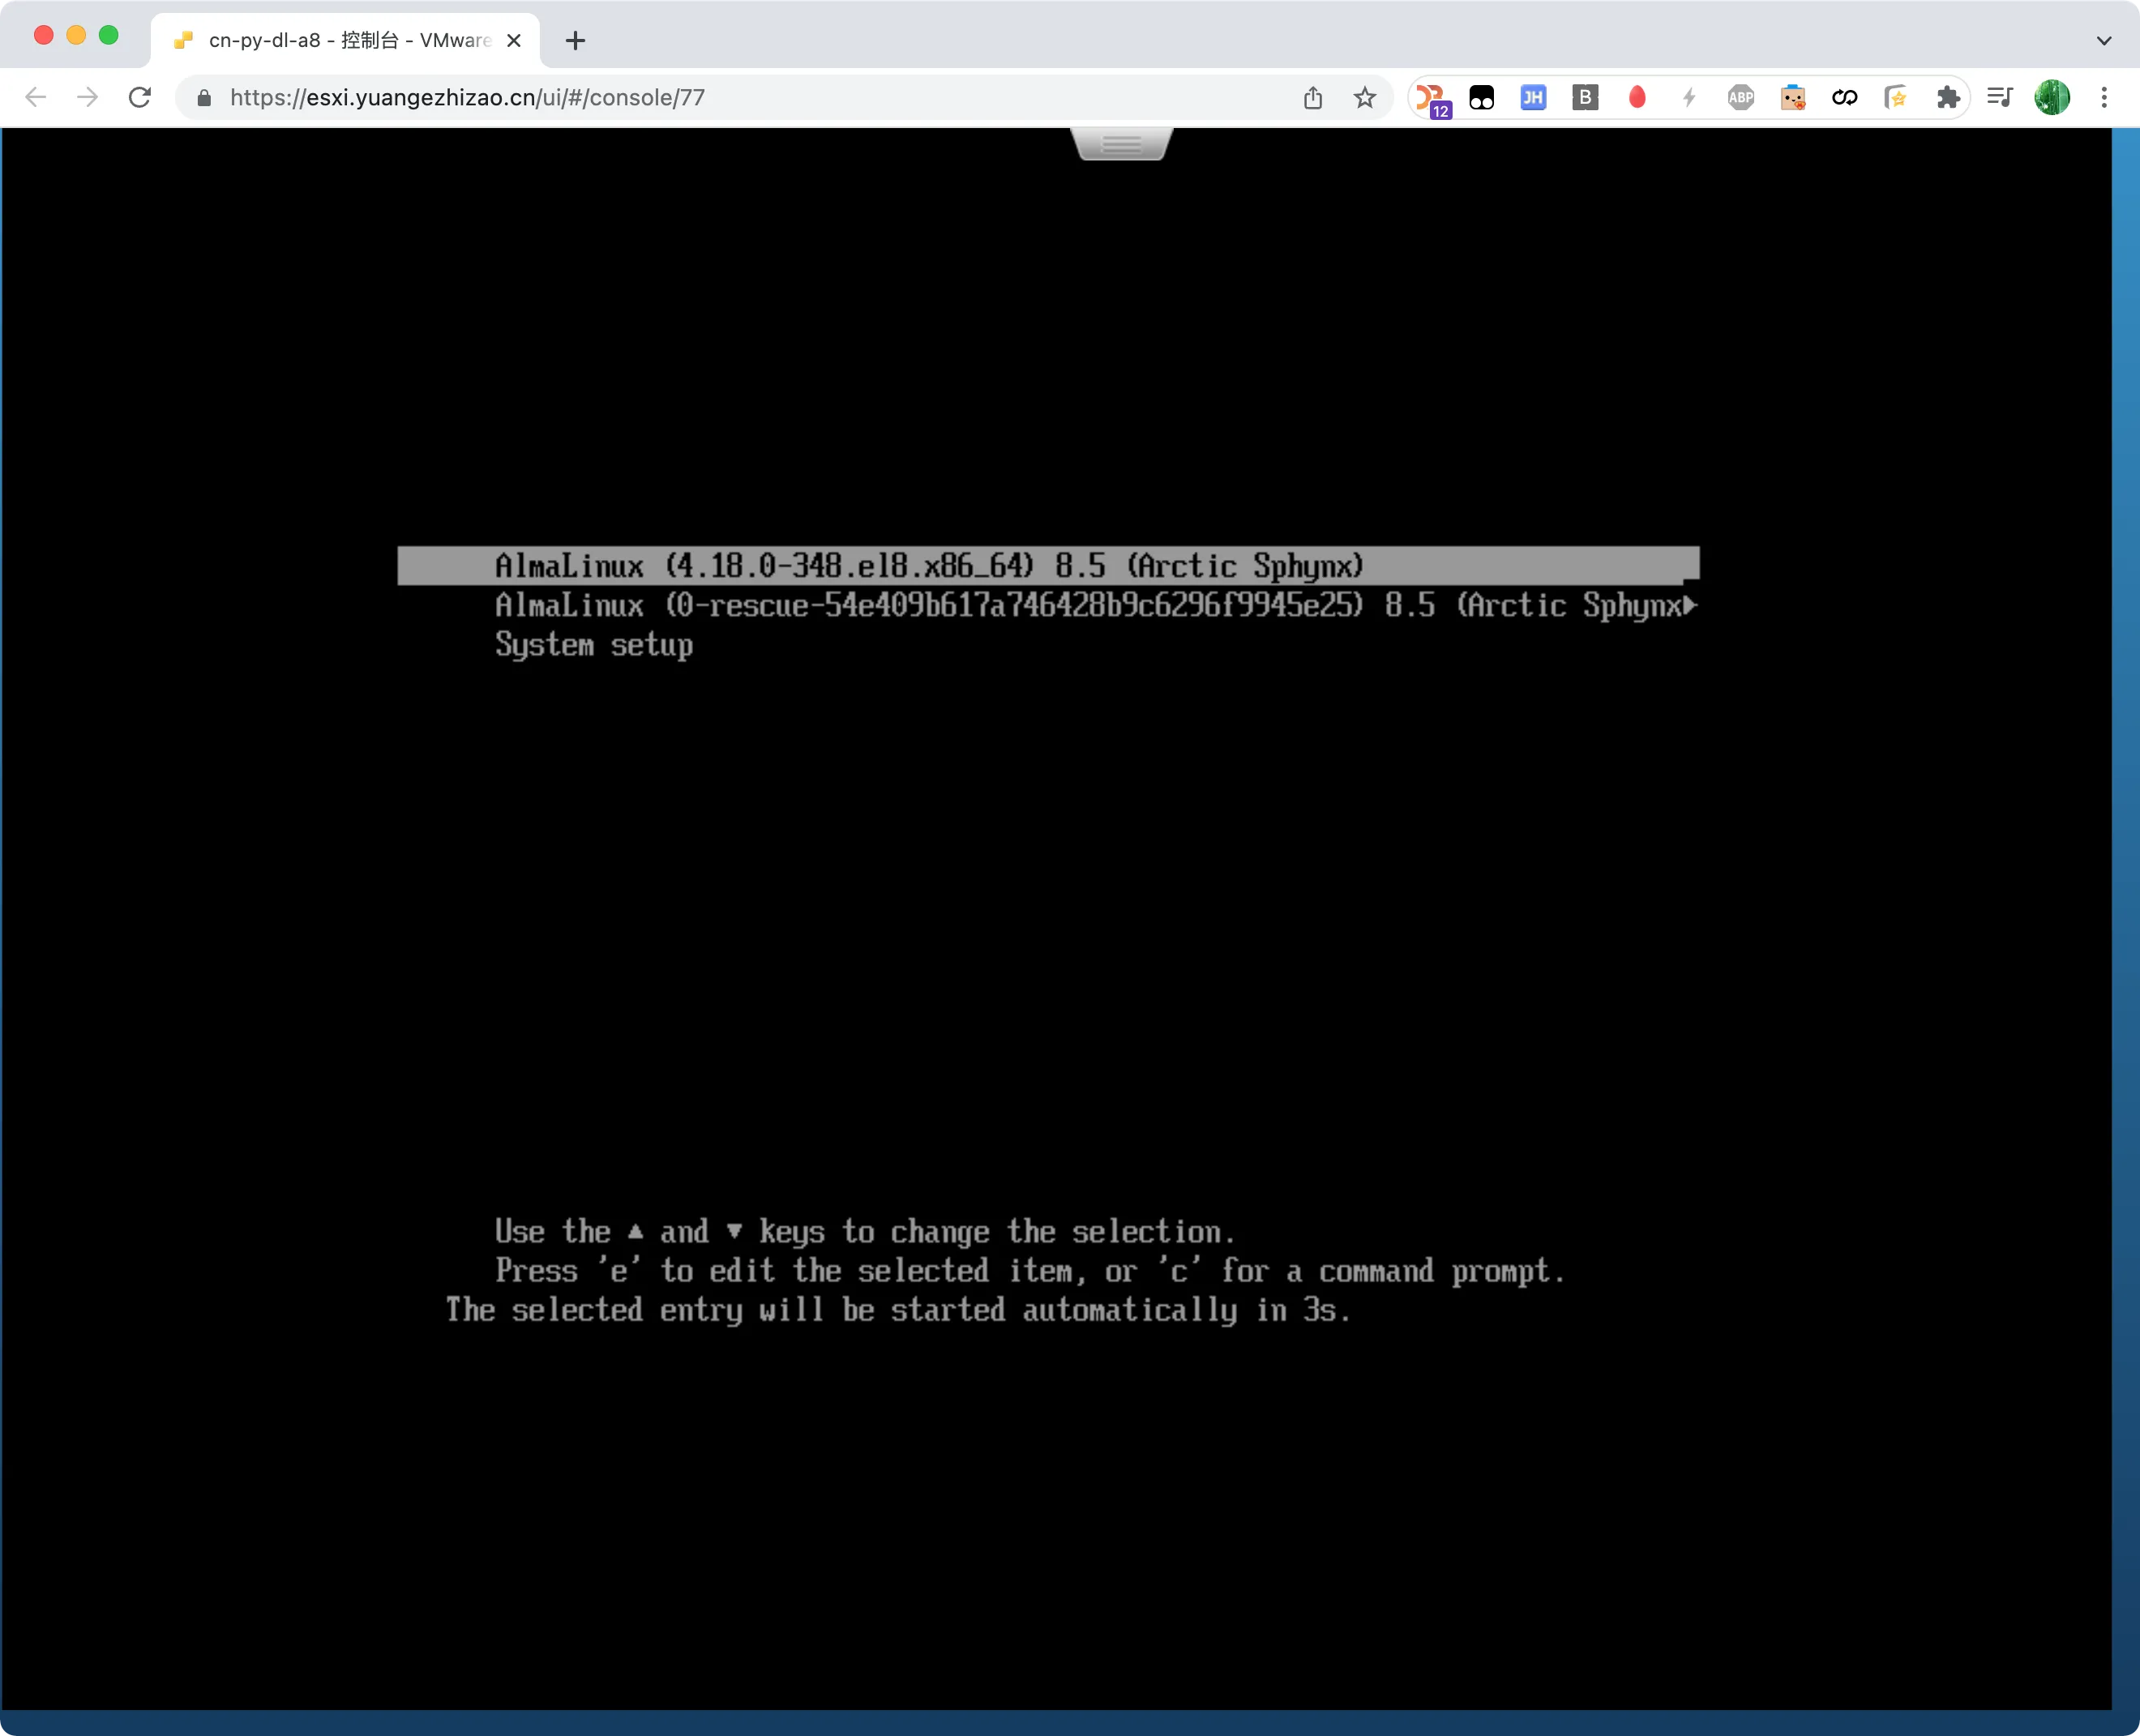This screenshot has width=2140, height=1736.
Task: Reload the ESXi console page
Action: click(140, 97)
